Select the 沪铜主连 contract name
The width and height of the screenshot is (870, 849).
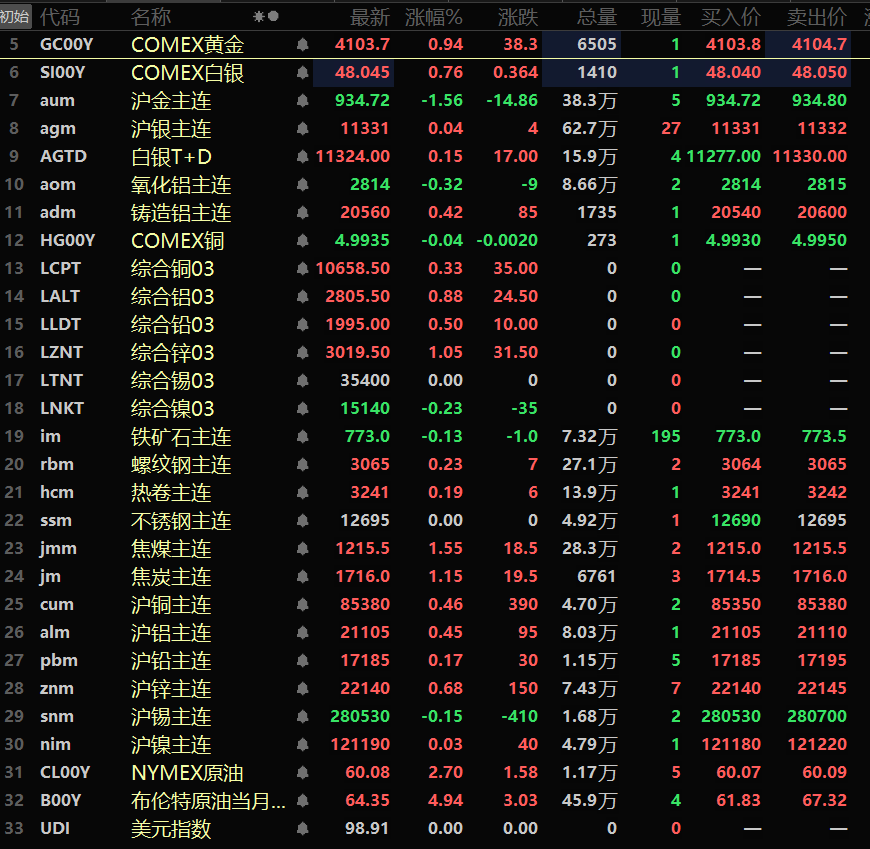171,605
